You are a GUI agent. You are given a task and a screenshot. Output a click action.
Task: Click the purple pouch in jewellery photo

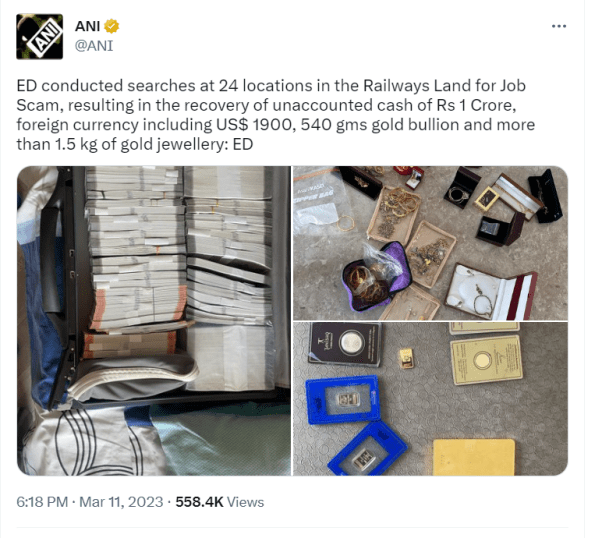[x=376, y=277]
